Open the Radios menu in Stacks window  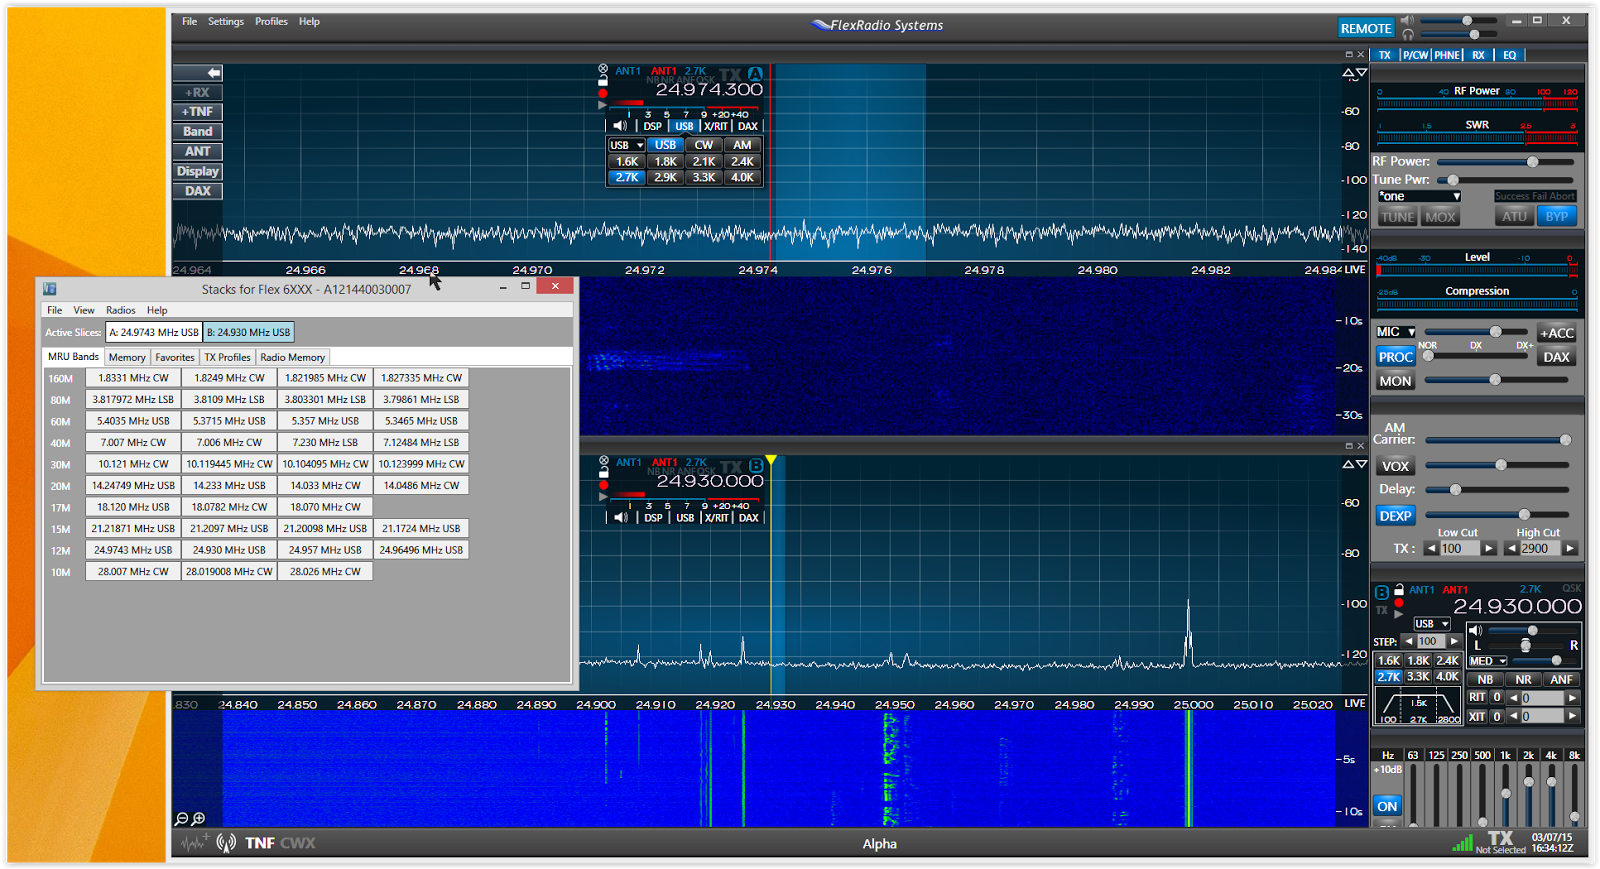[121, 310]
